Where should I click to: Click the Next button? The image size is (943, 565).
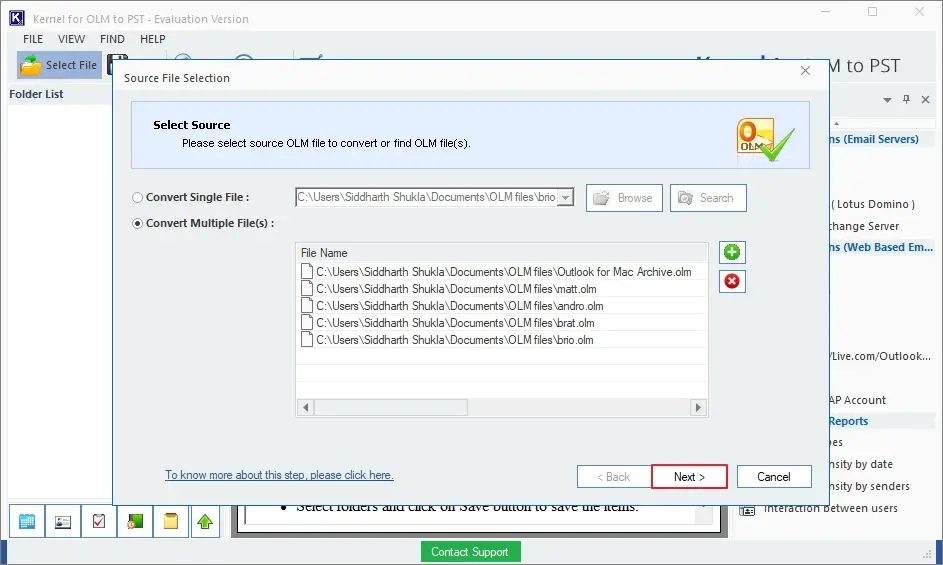tap(689, 477)
